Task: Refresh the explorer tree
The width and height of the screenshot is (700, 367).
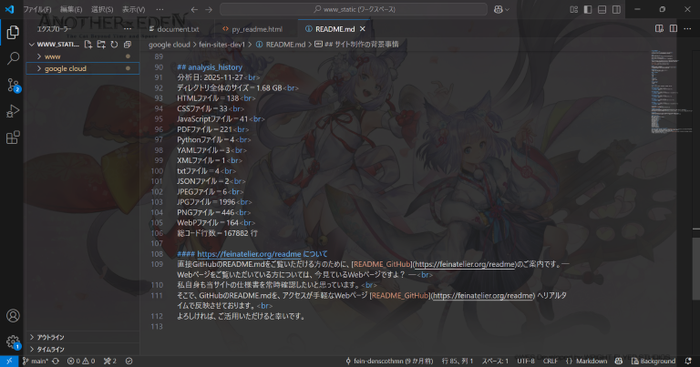Action: click(114, 44)
